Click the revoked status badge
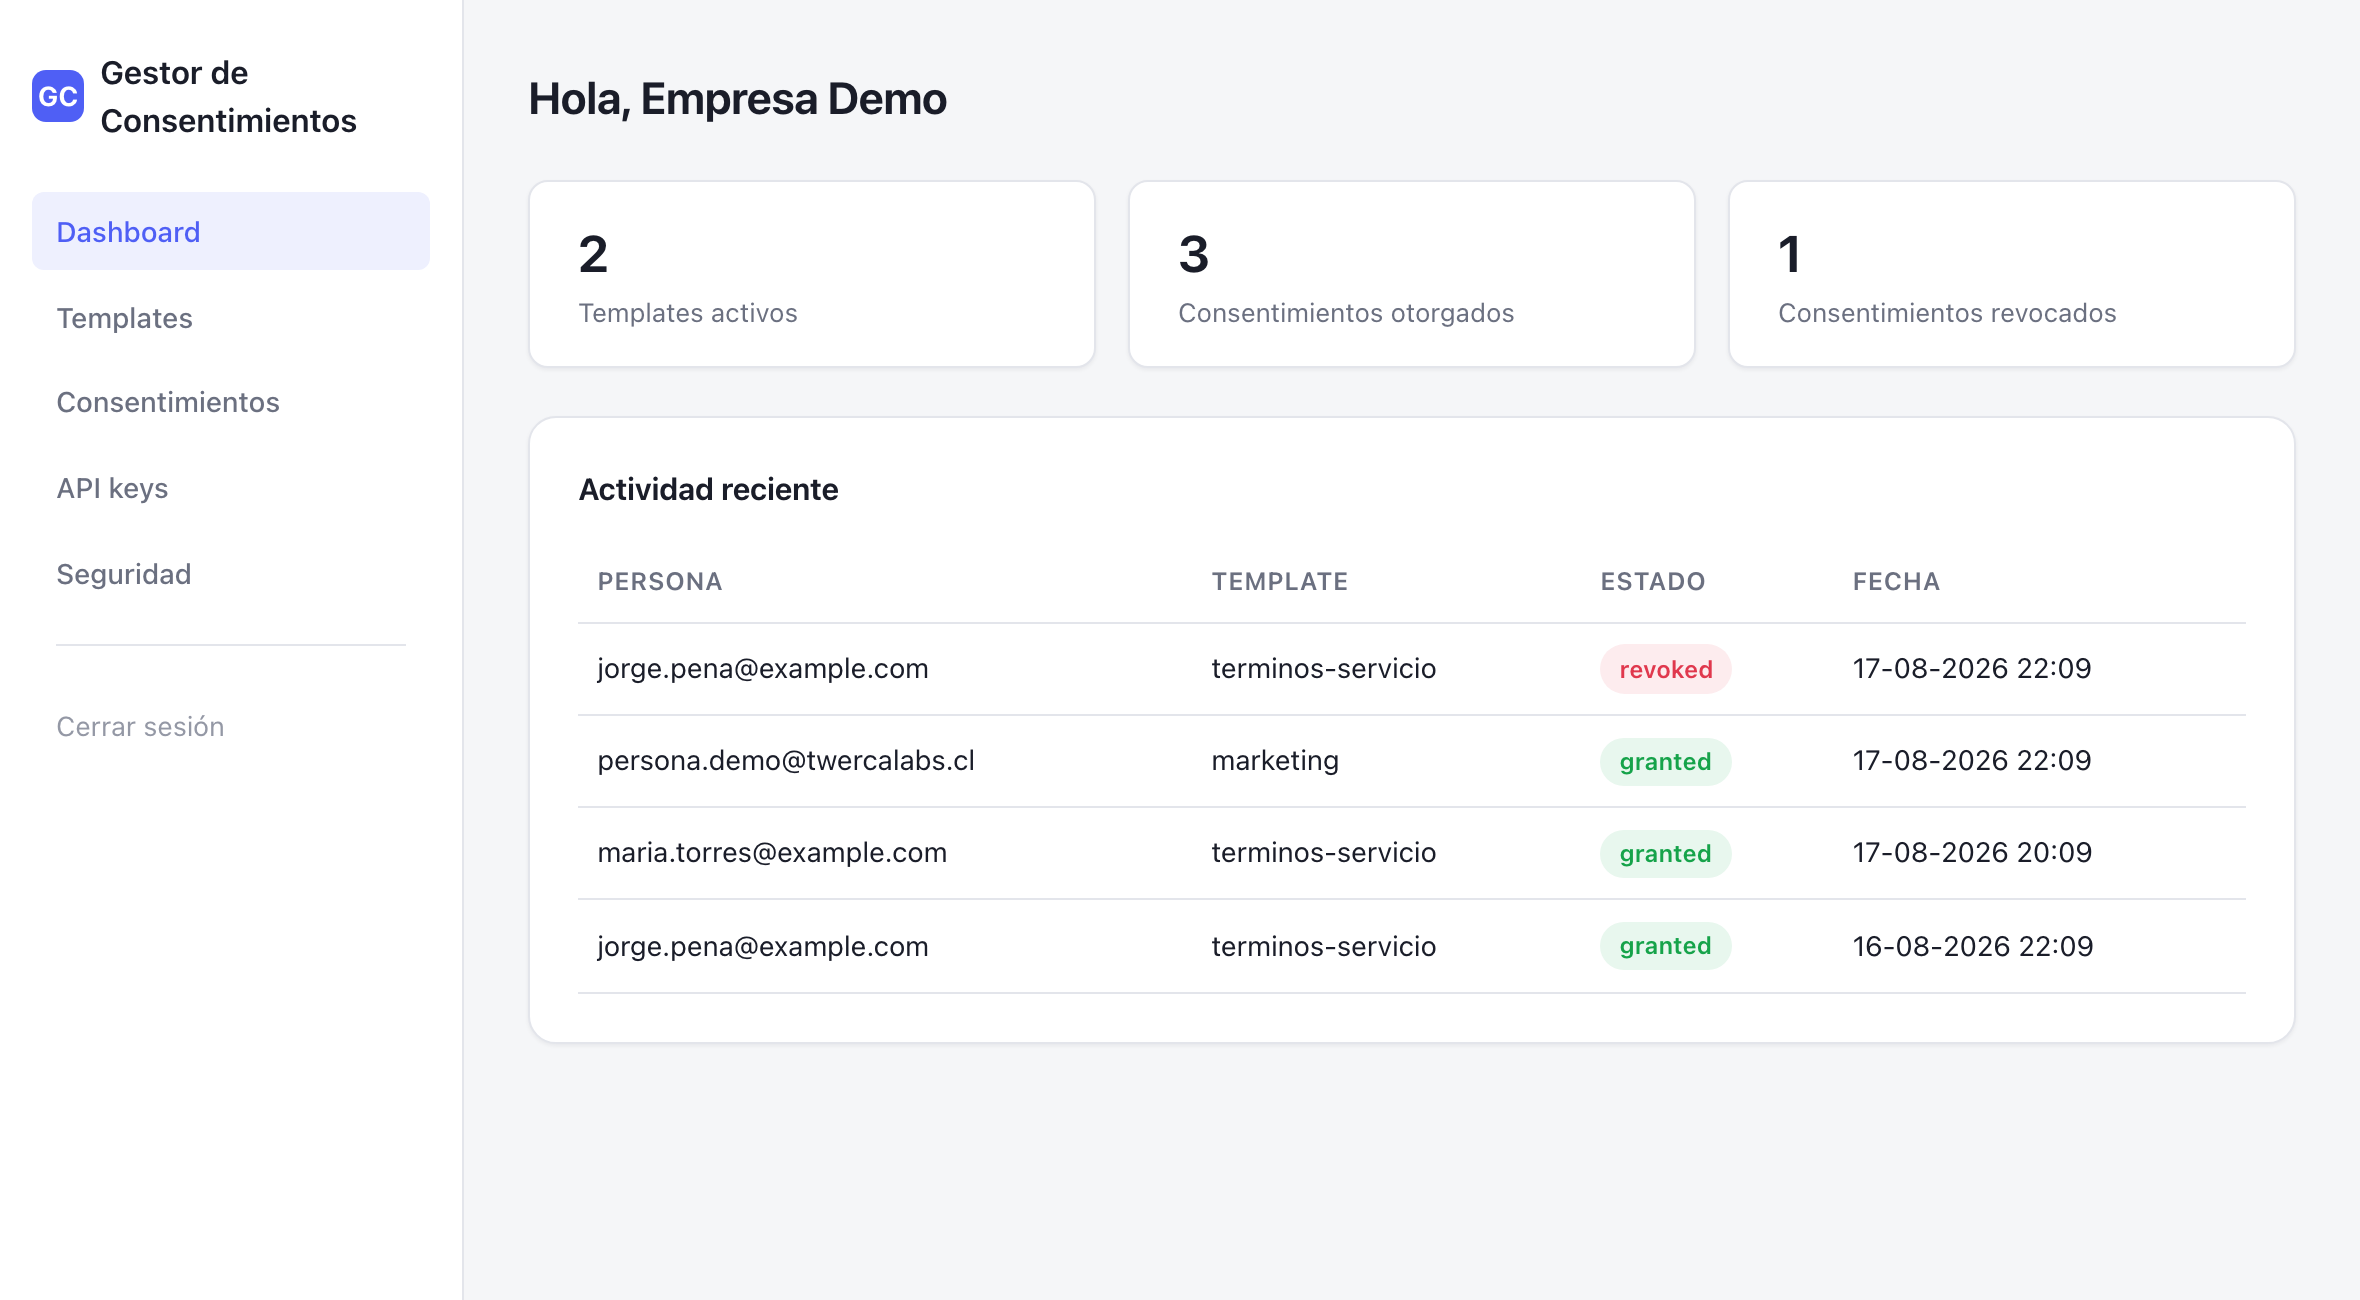The image size is (2360, 1300). [x=1666, y=669]
